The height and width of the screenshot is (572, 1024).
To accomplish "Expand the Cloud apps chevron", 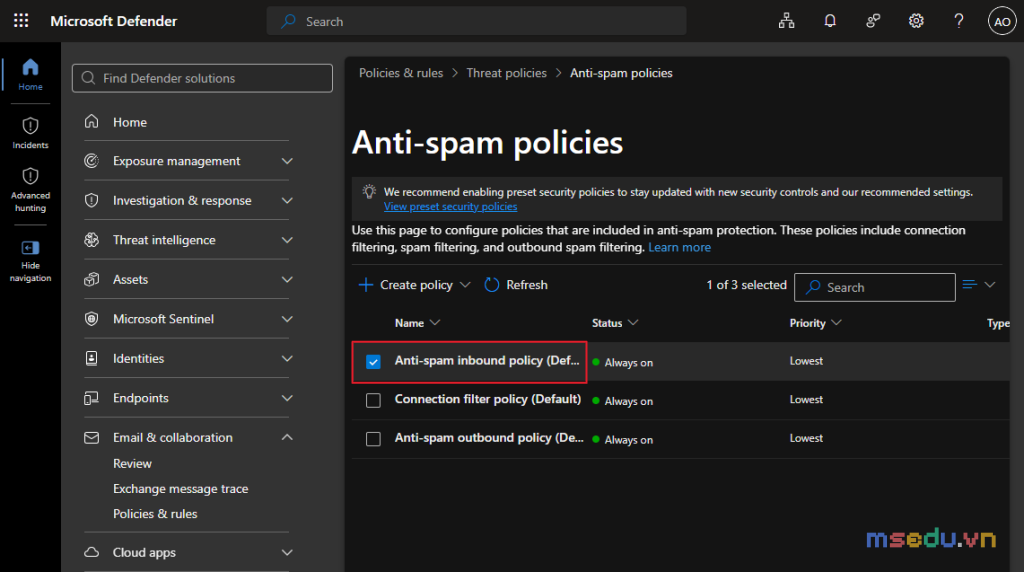I will (287, 552).
